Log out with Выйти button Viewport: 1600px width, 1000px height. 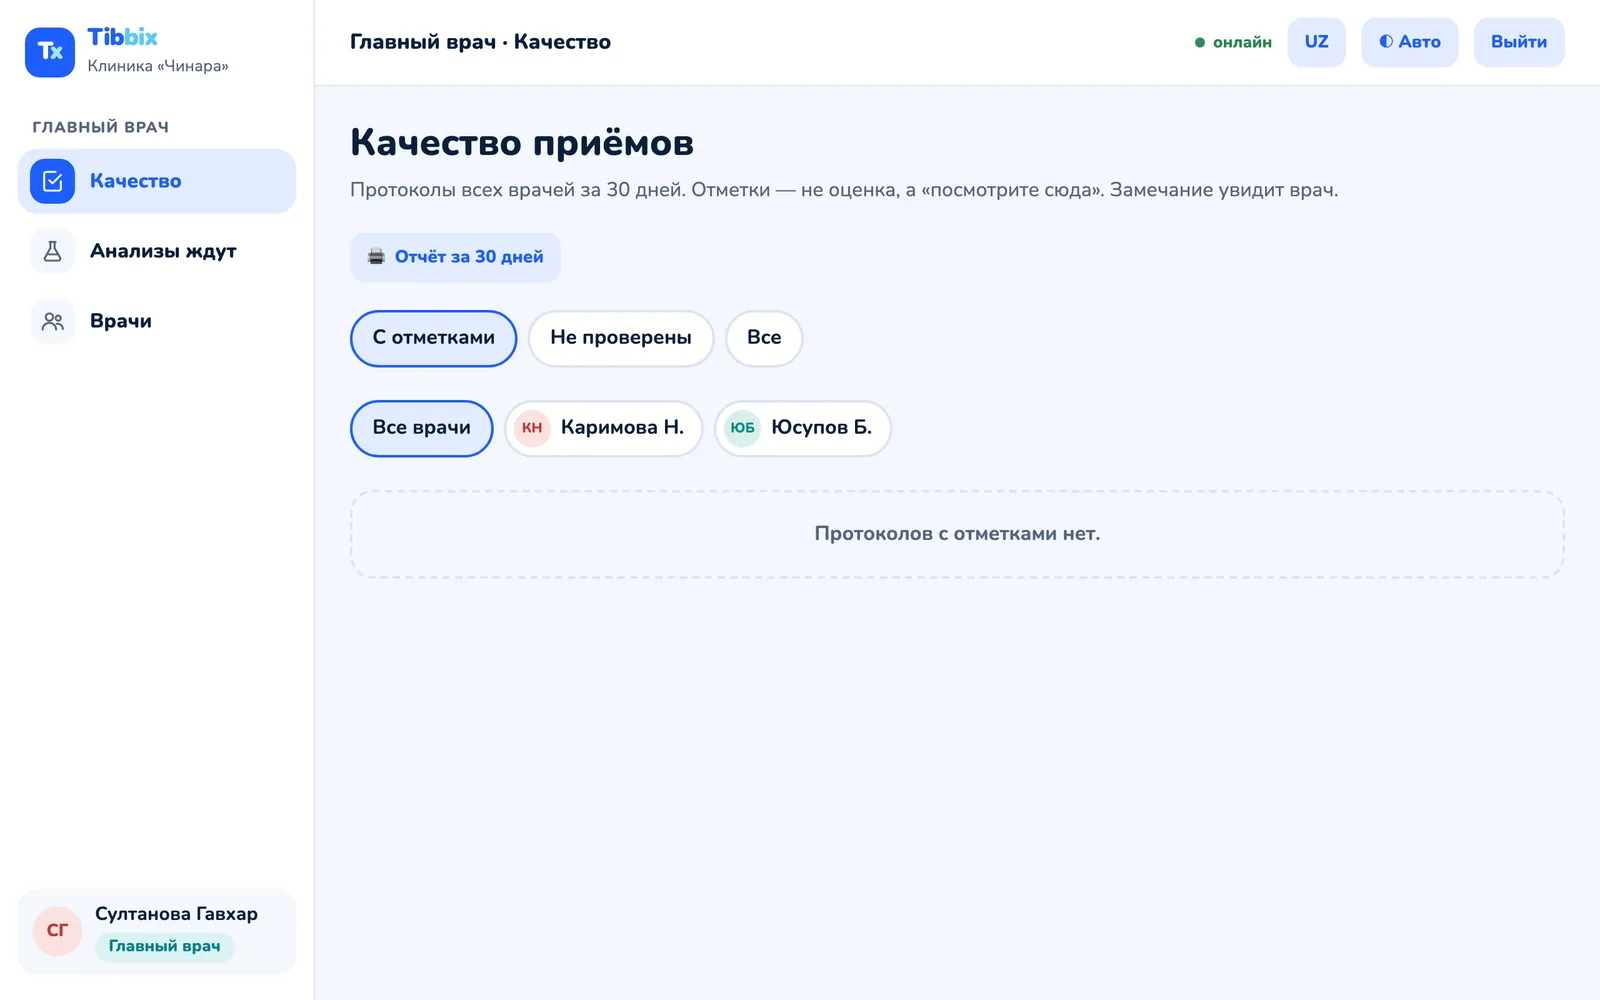1519,42
